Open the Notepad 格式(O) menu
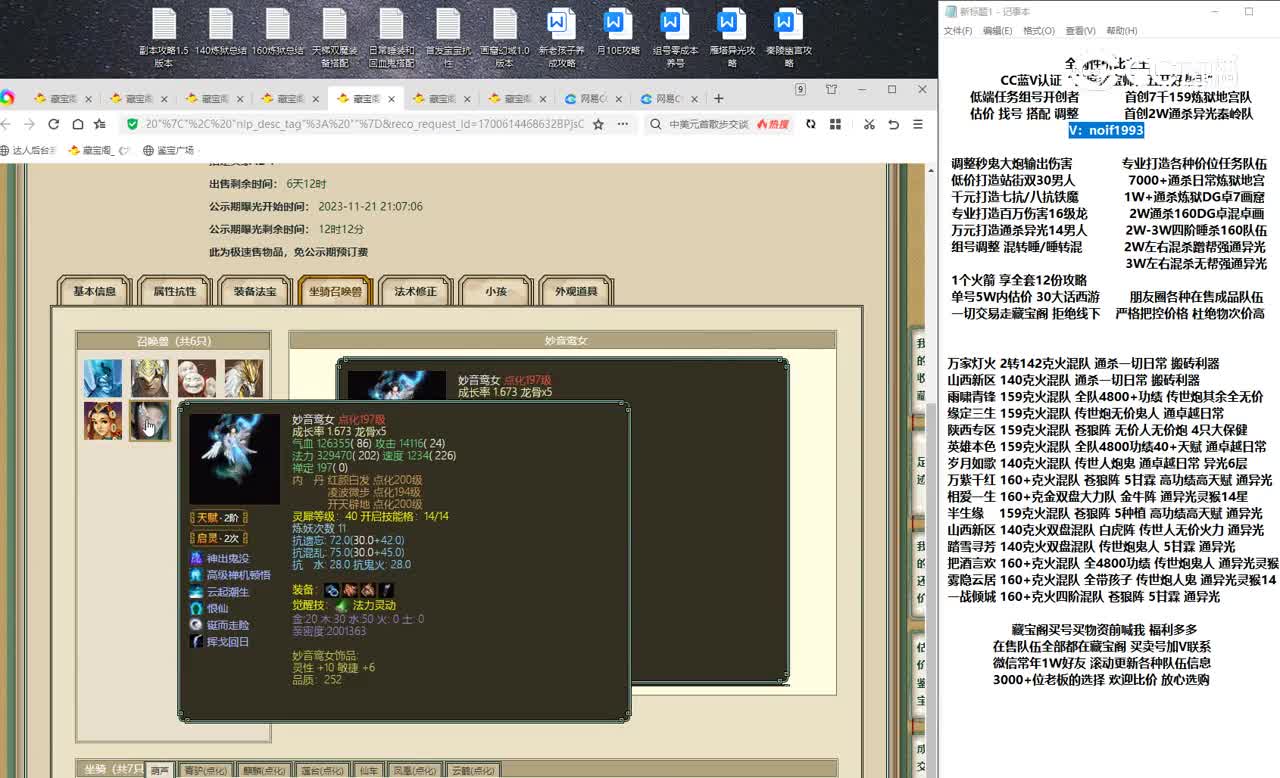This screenshot has height=778, width=1280. coord(1038,31)
